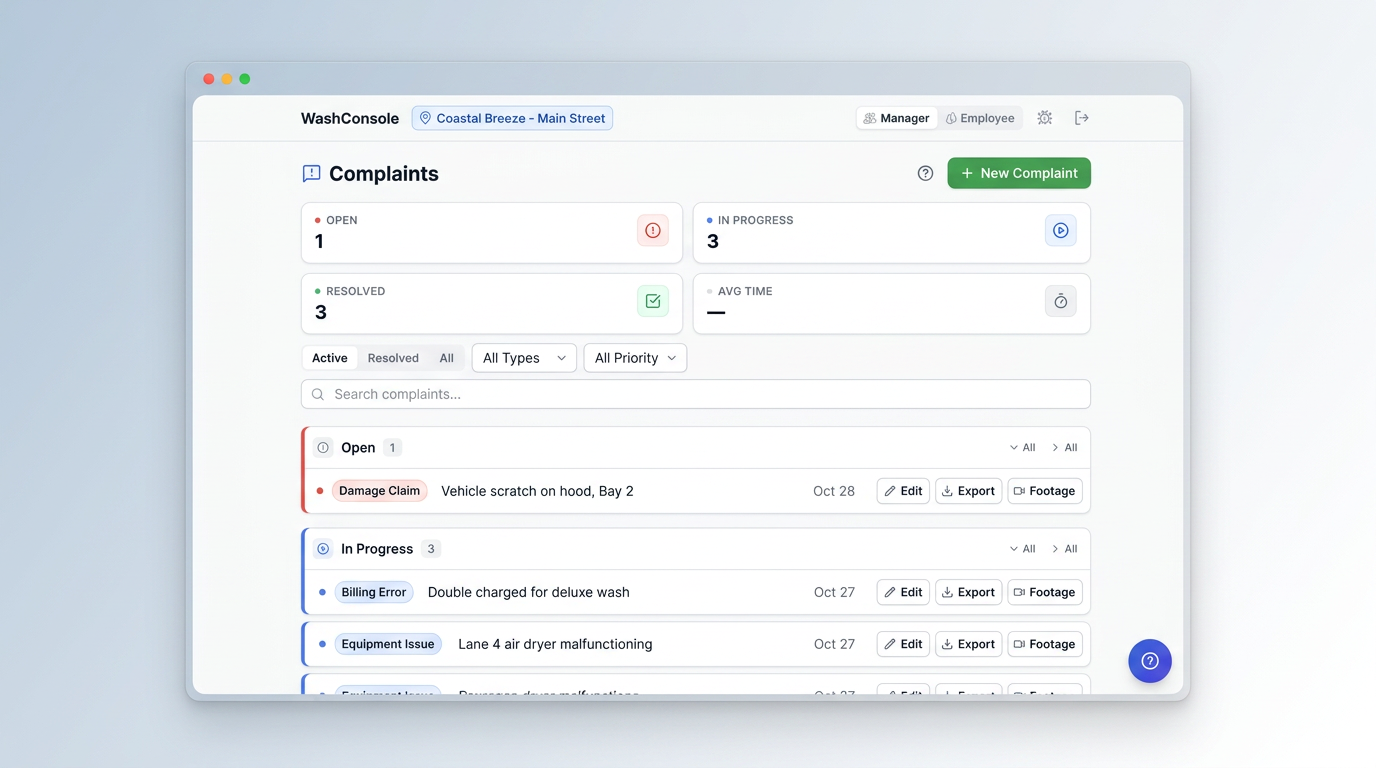The height and width of the screenshot is (768, 1376).
Task: View Footage for Double charged complaint
Action: point(1045,592)
